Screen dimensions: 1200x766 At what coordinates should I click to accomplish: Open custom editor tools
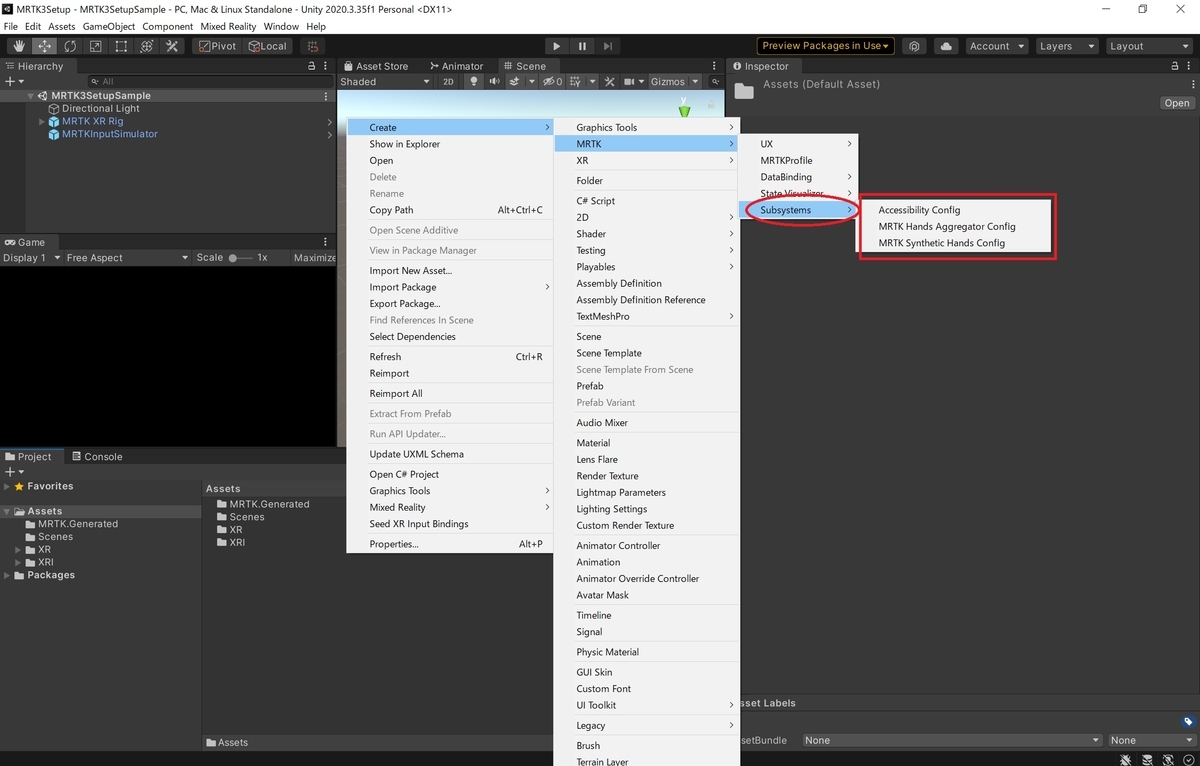pyautogui.click(x=172, y=46)
